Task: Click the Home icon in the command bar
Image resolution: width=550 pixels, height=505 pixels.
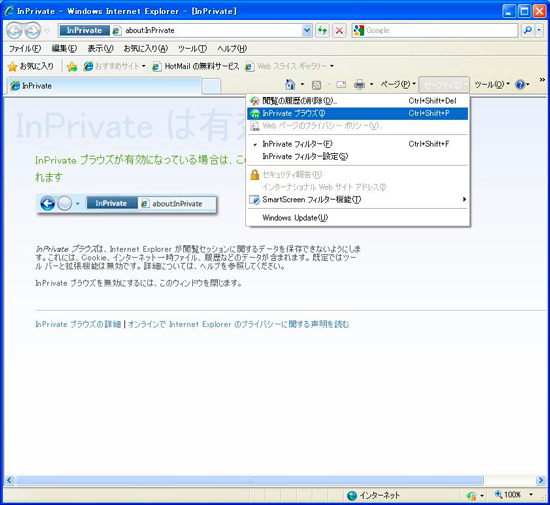Action: pos(290,84)
